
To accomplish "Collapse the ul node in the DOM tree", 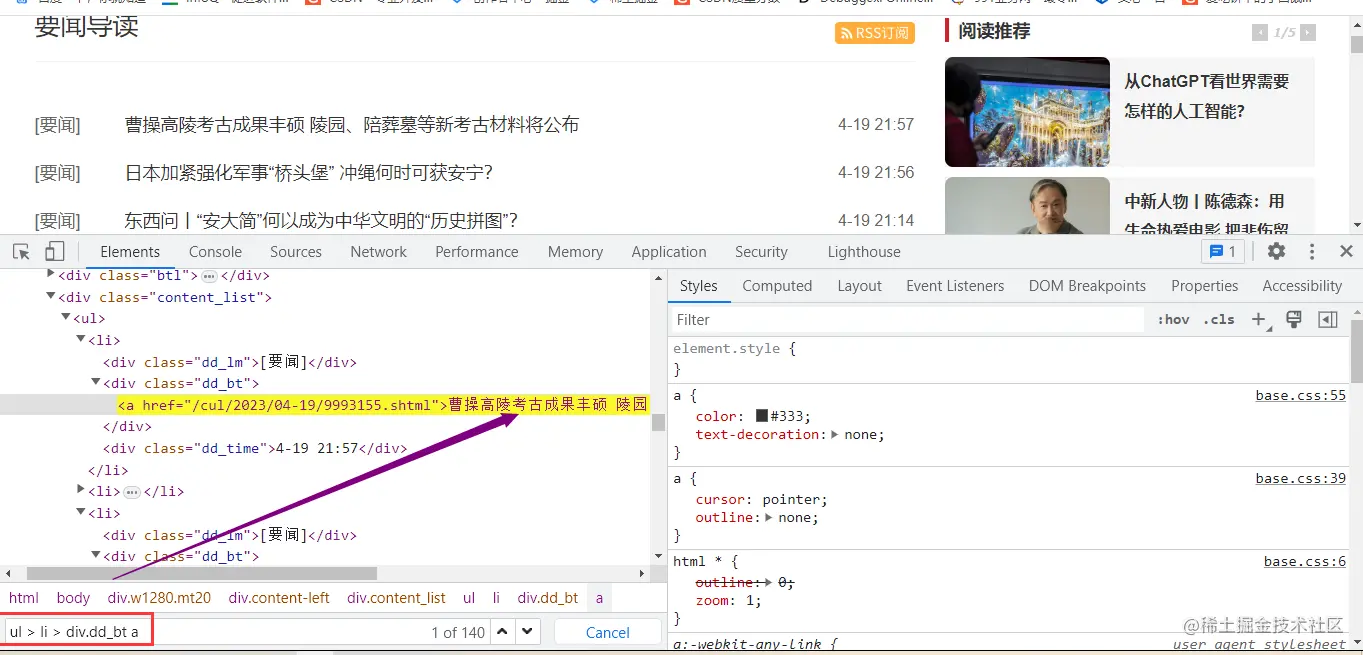I will 66,318.
